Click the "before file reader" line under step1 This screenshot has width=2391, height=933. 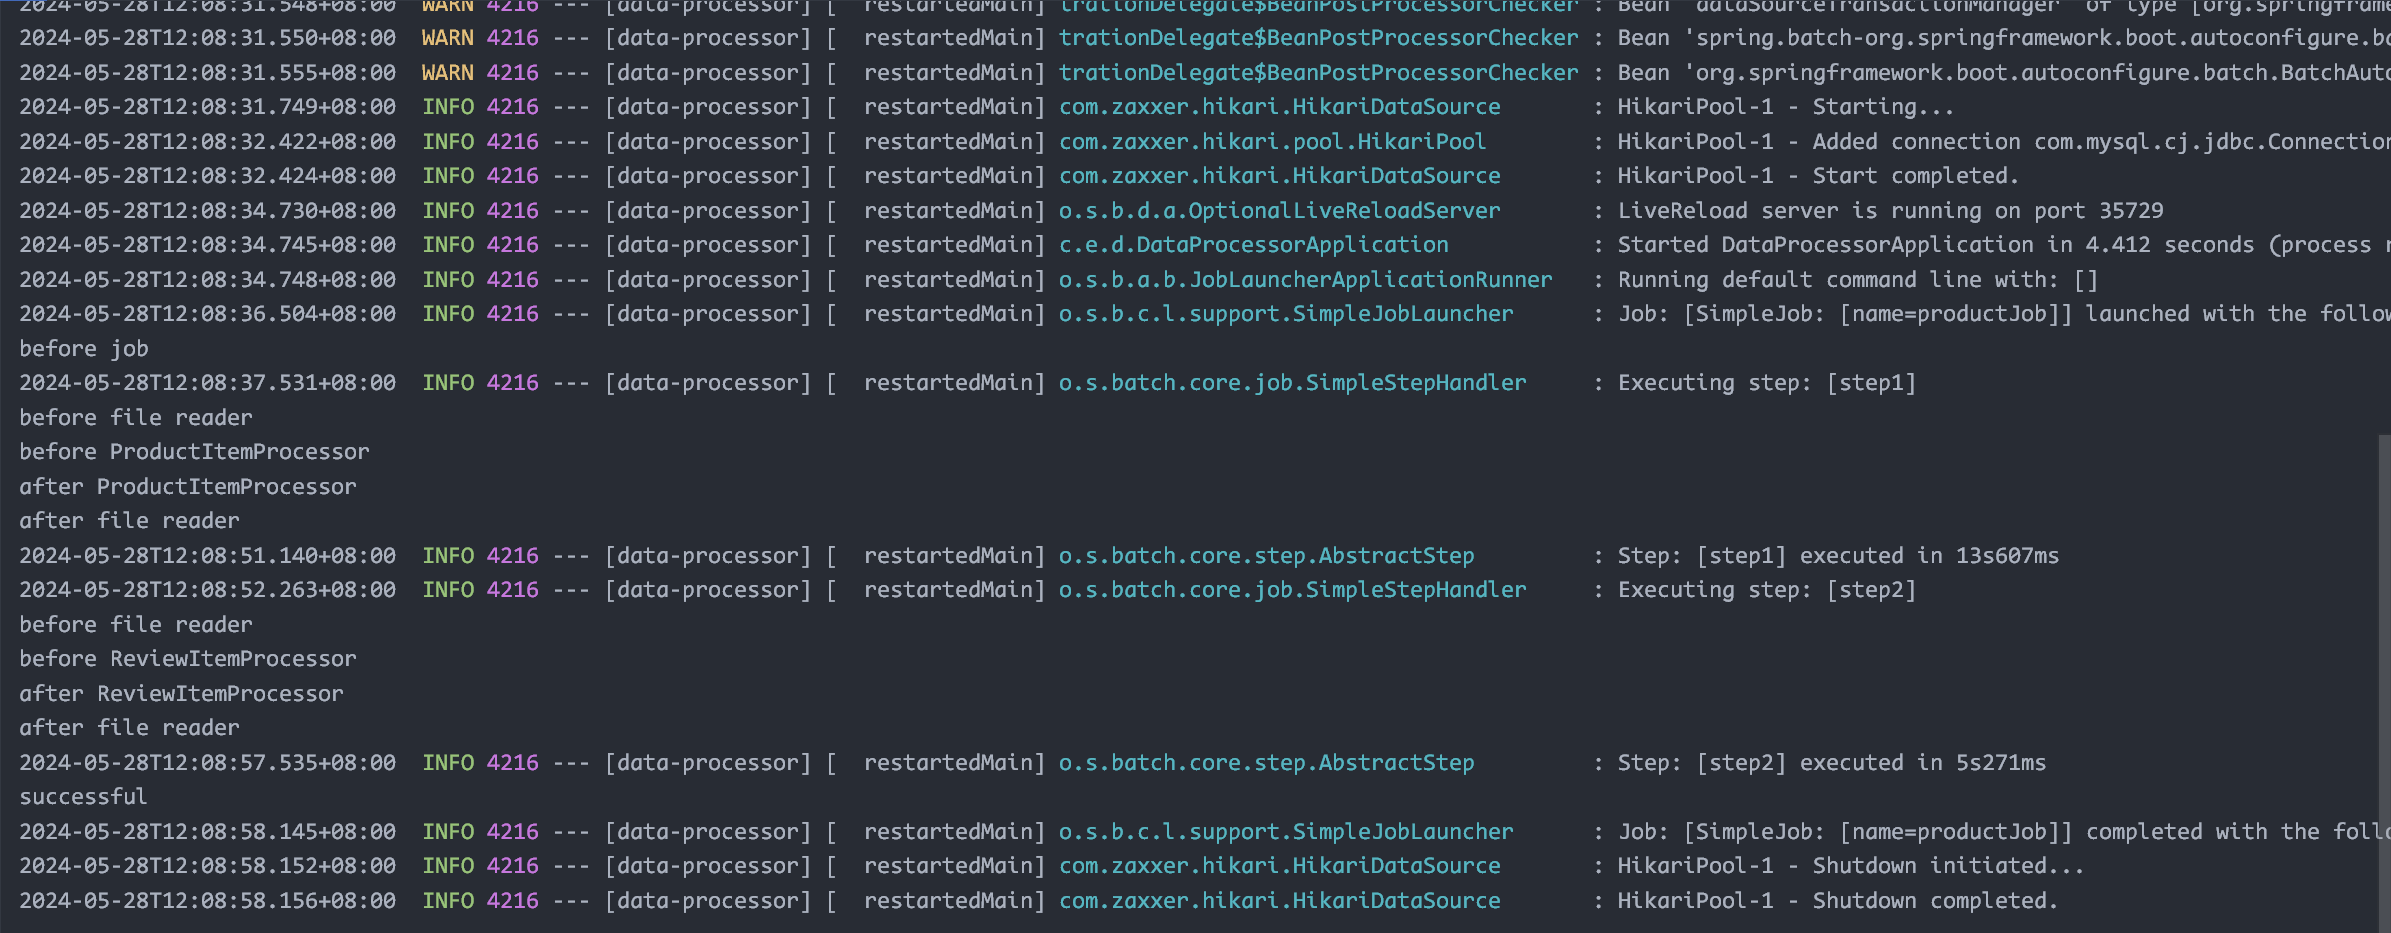135,418
